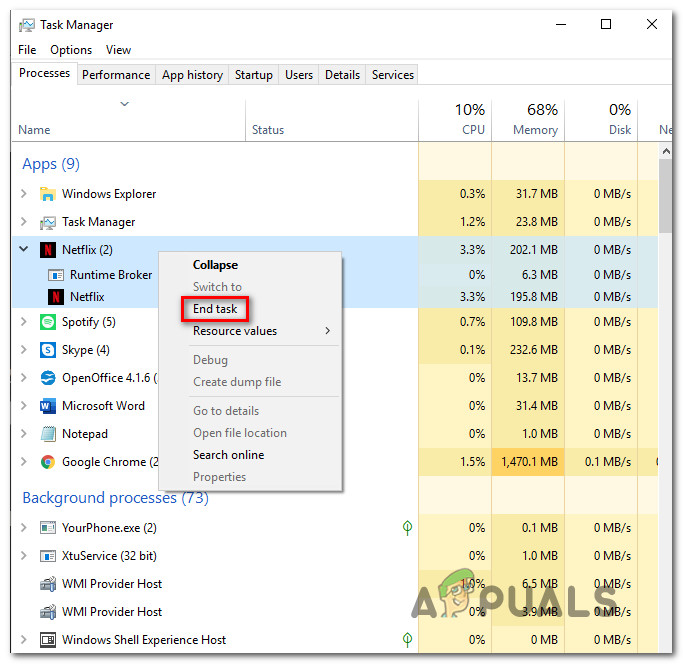Expand the Skype (4) process group

point(24,349)
